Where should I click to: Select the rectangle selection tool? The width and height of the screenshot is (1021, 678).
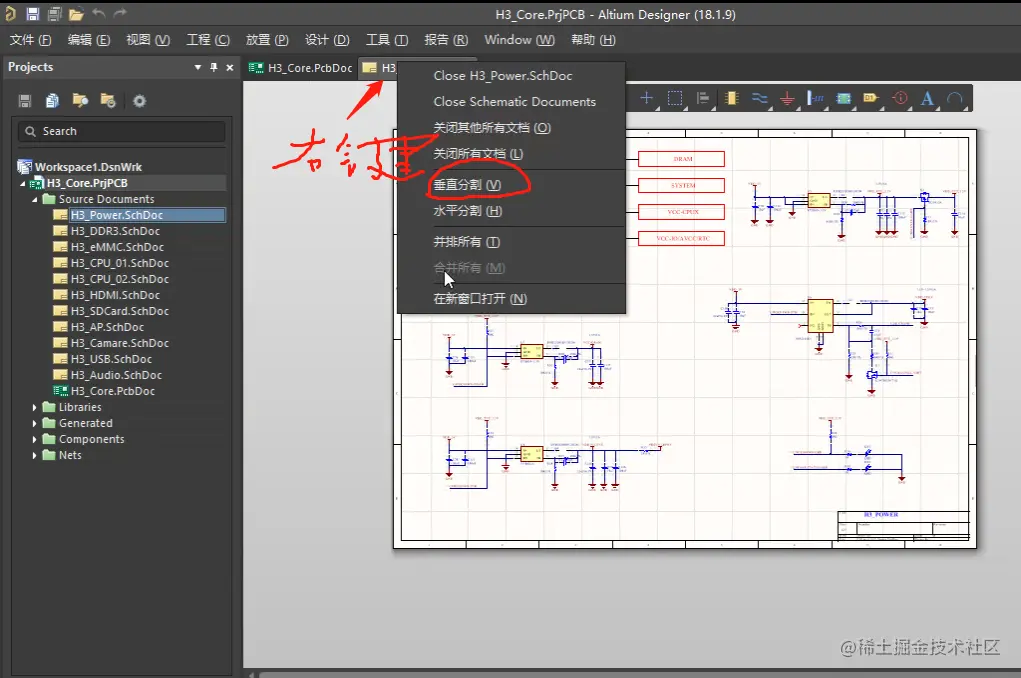point(675,98)
